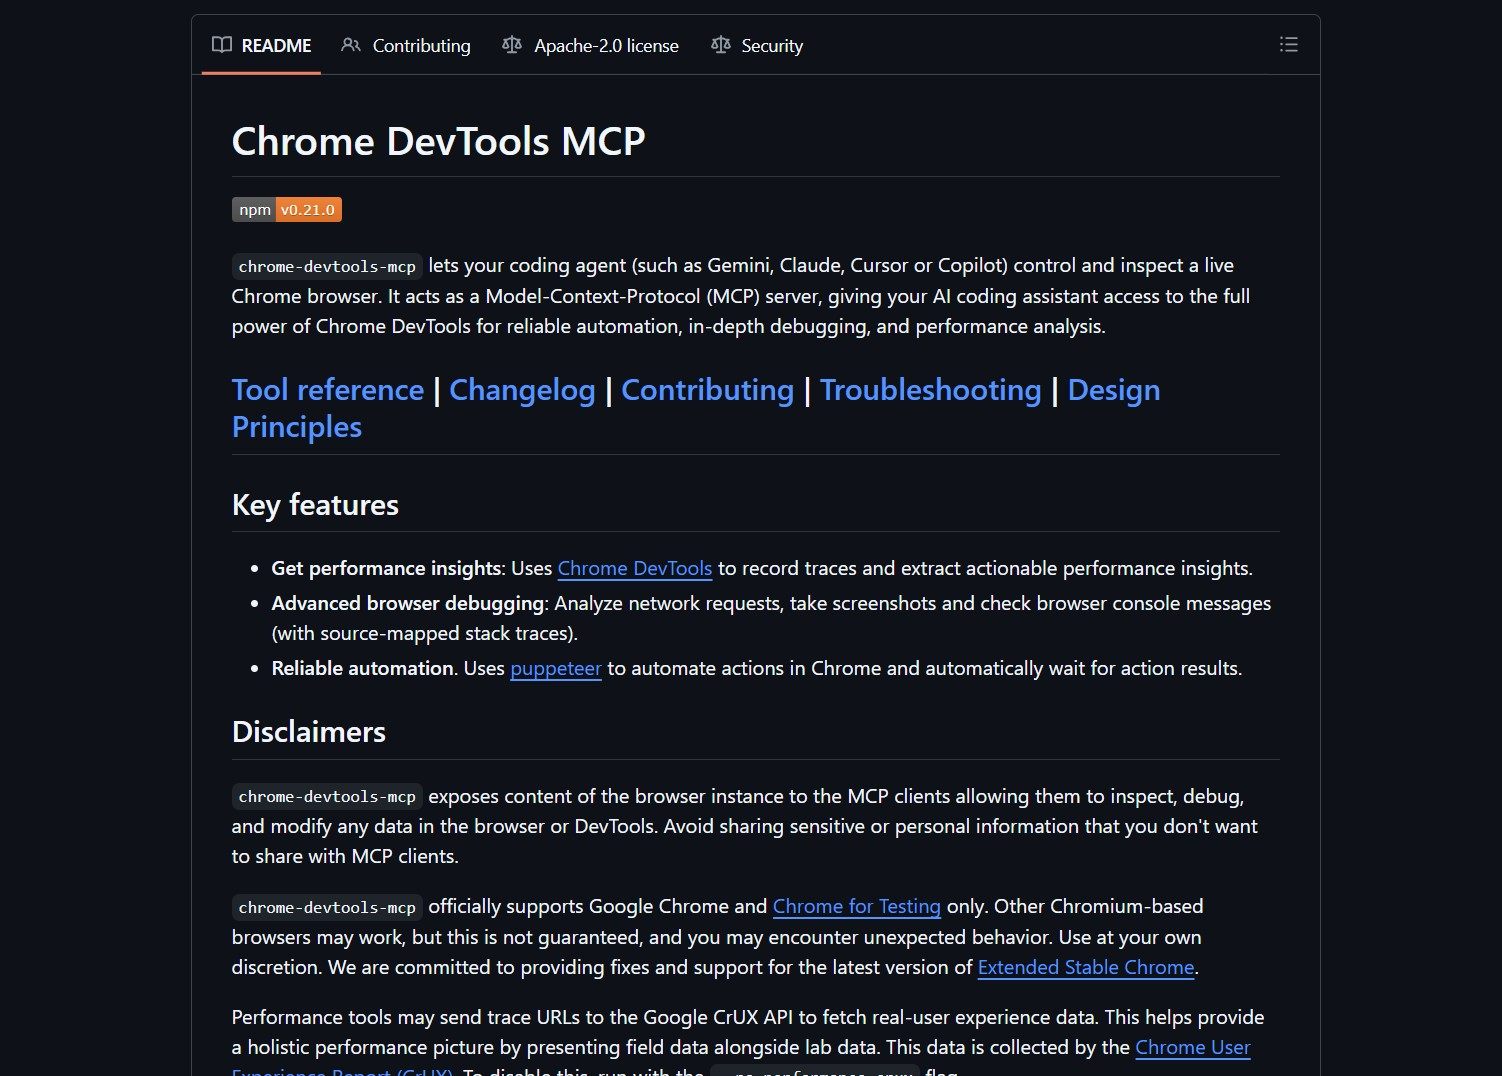Click the Disclaimers heading
The height and width of the screenshot is (1076, 1502).
pyautogui.click(x=309, y=732)
